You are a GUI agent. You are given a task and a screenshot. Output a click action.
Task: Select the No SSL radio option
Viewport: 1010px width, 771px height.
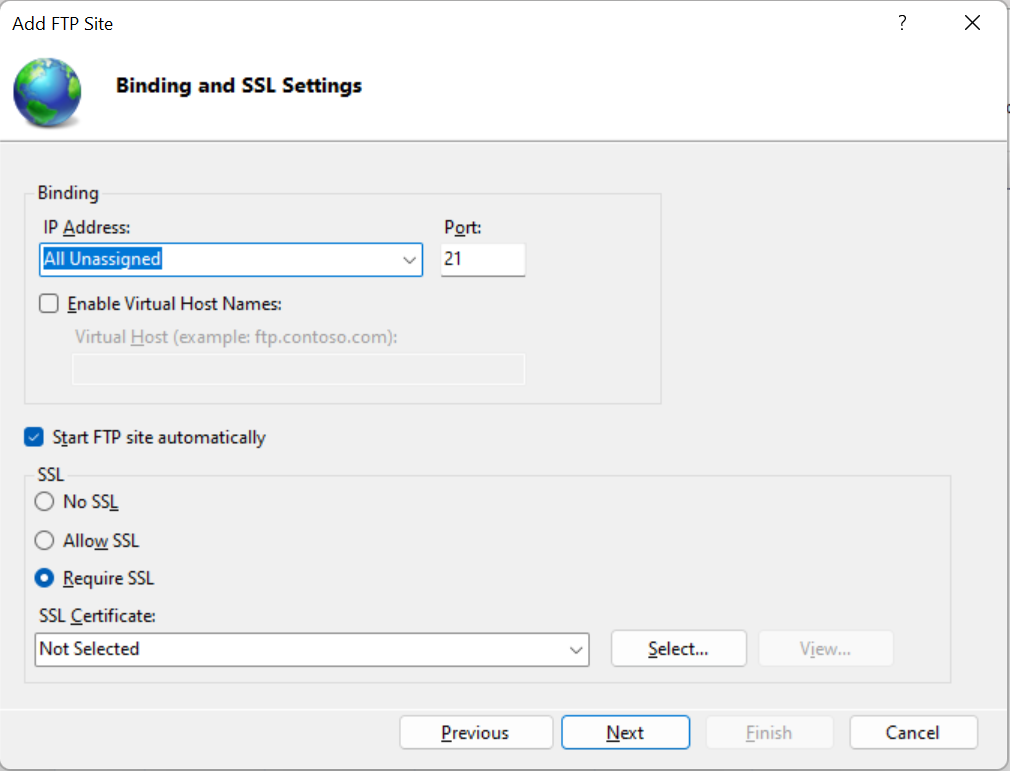click(x=45, y=502)
